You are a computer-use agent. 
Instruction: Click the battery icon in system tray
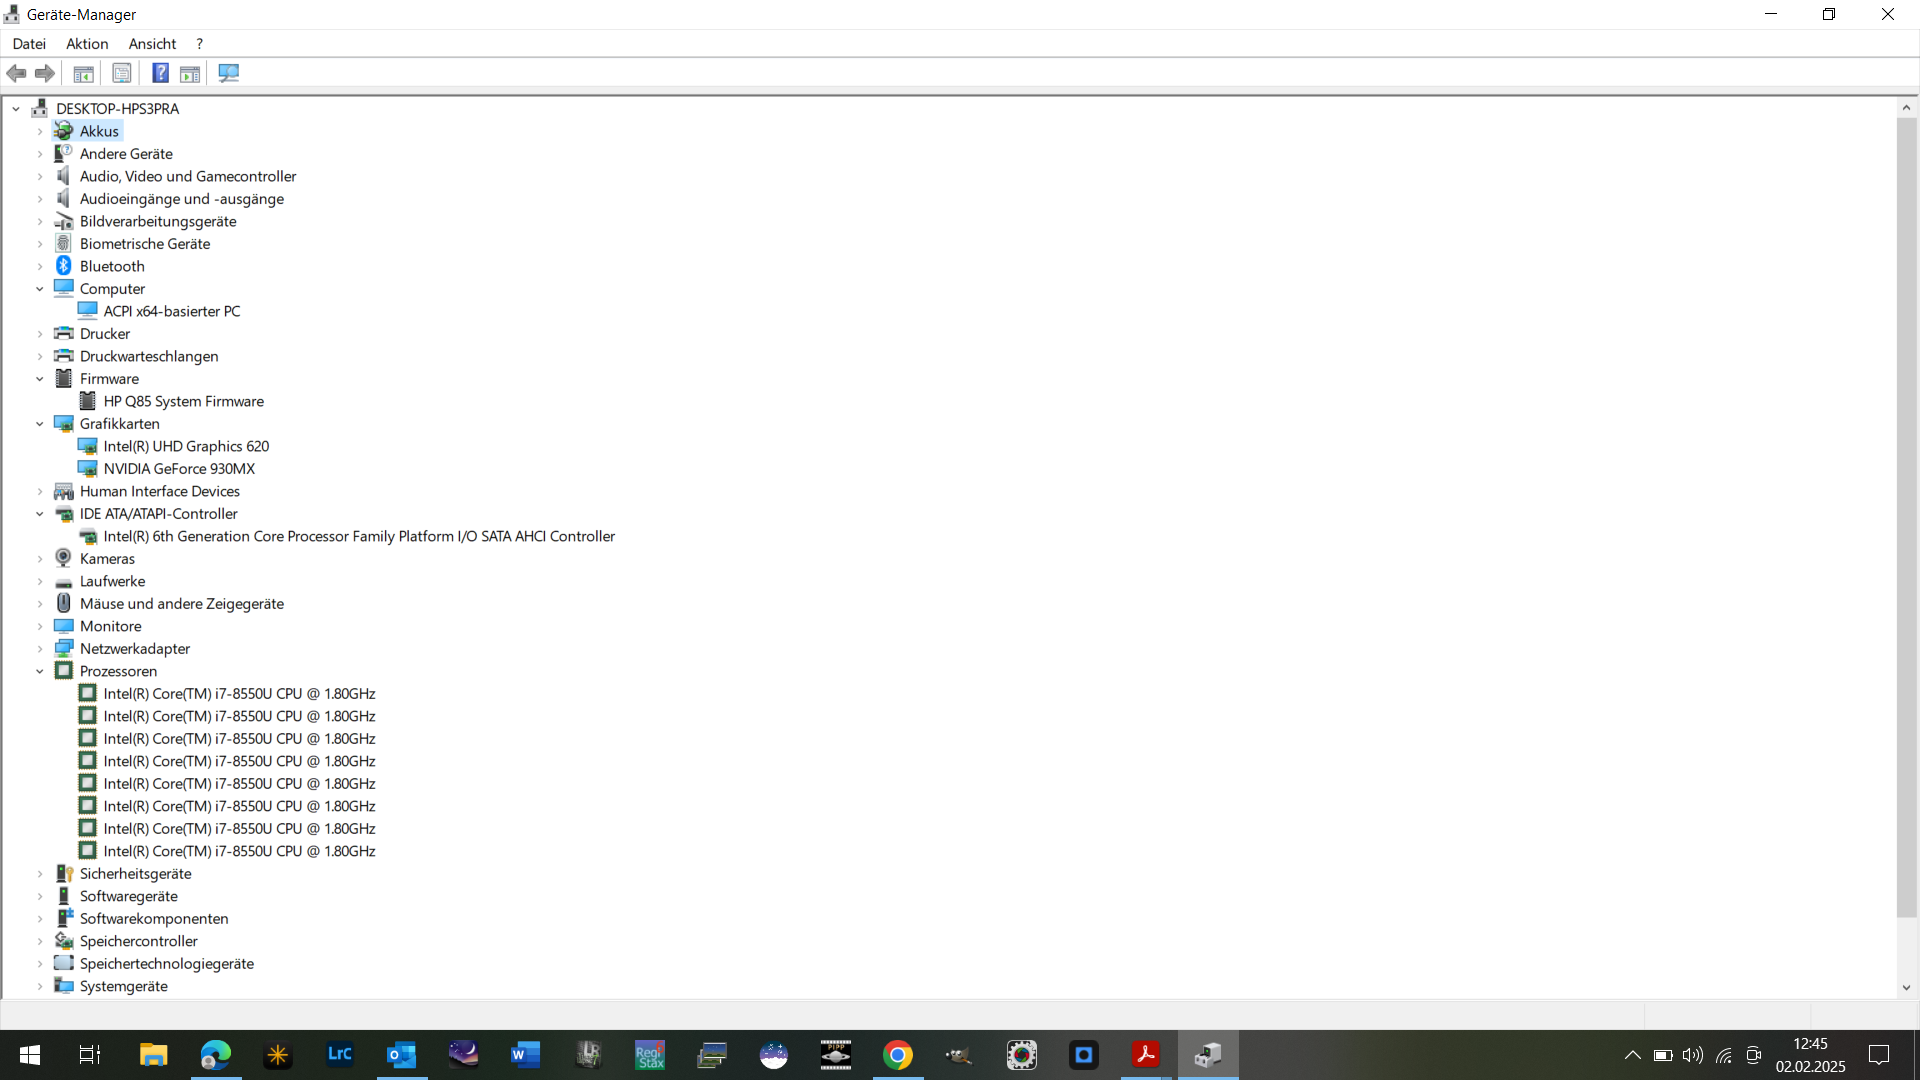[1663, 1055]
